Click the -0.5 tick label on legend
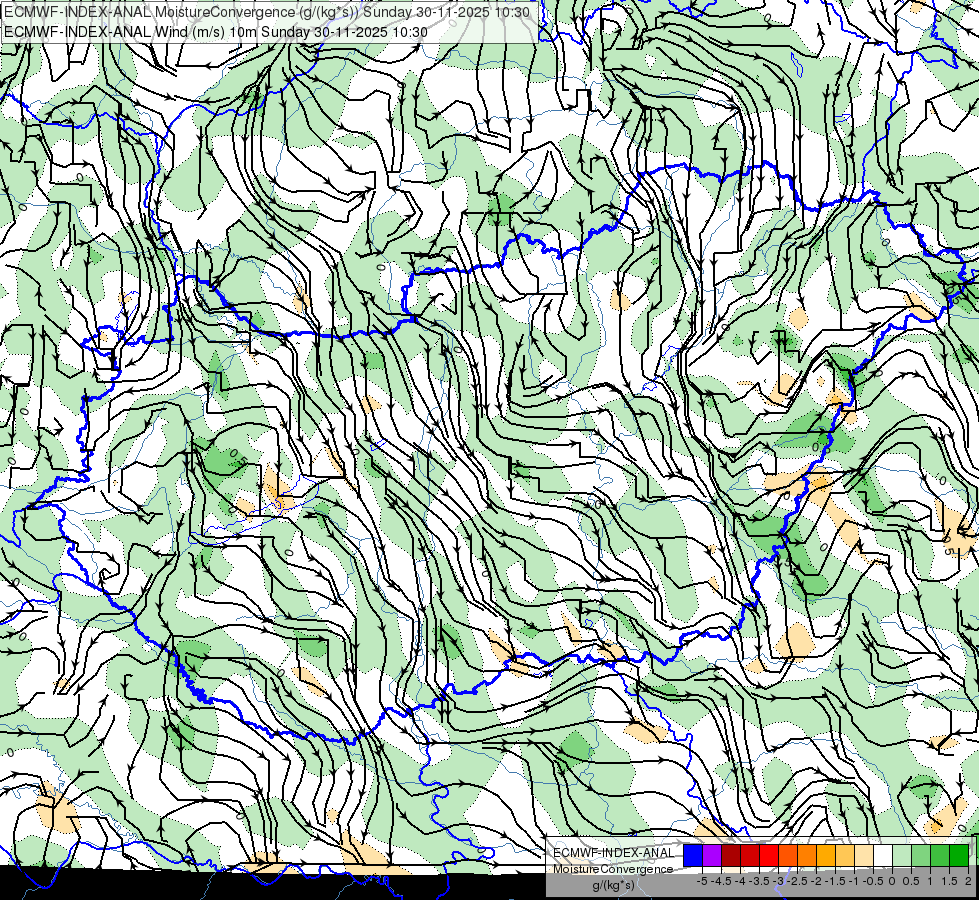This screenshot has height=900, width=979. point(873,881)
